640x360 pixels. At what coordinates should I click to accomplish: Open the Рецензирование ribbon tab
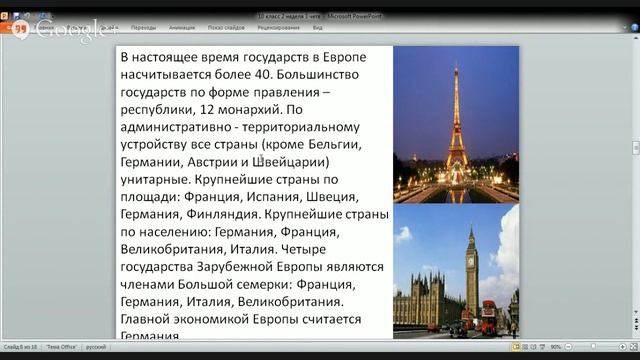[x=278, y=28]
